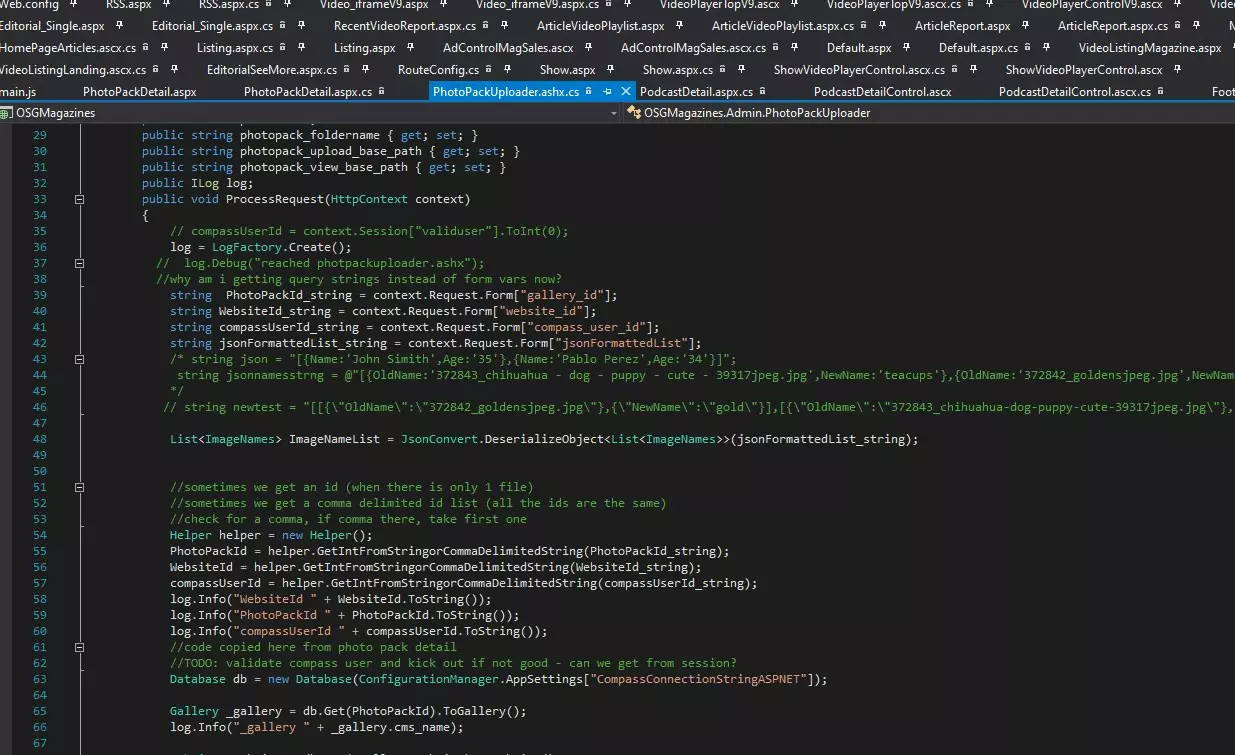Click pin icon on PodcastDetail.aspx.cs tab
Image resolution: width=1235 pixels, height=755 pixels.
coord(772,92)
